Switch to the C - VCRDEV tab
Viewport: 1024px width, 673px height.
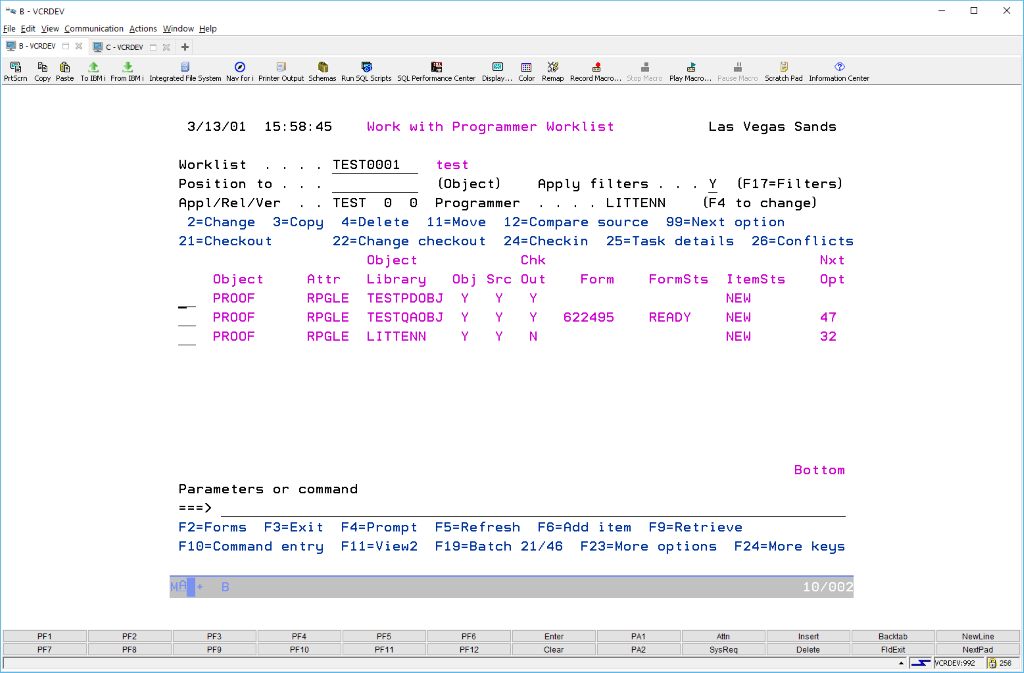124,47
